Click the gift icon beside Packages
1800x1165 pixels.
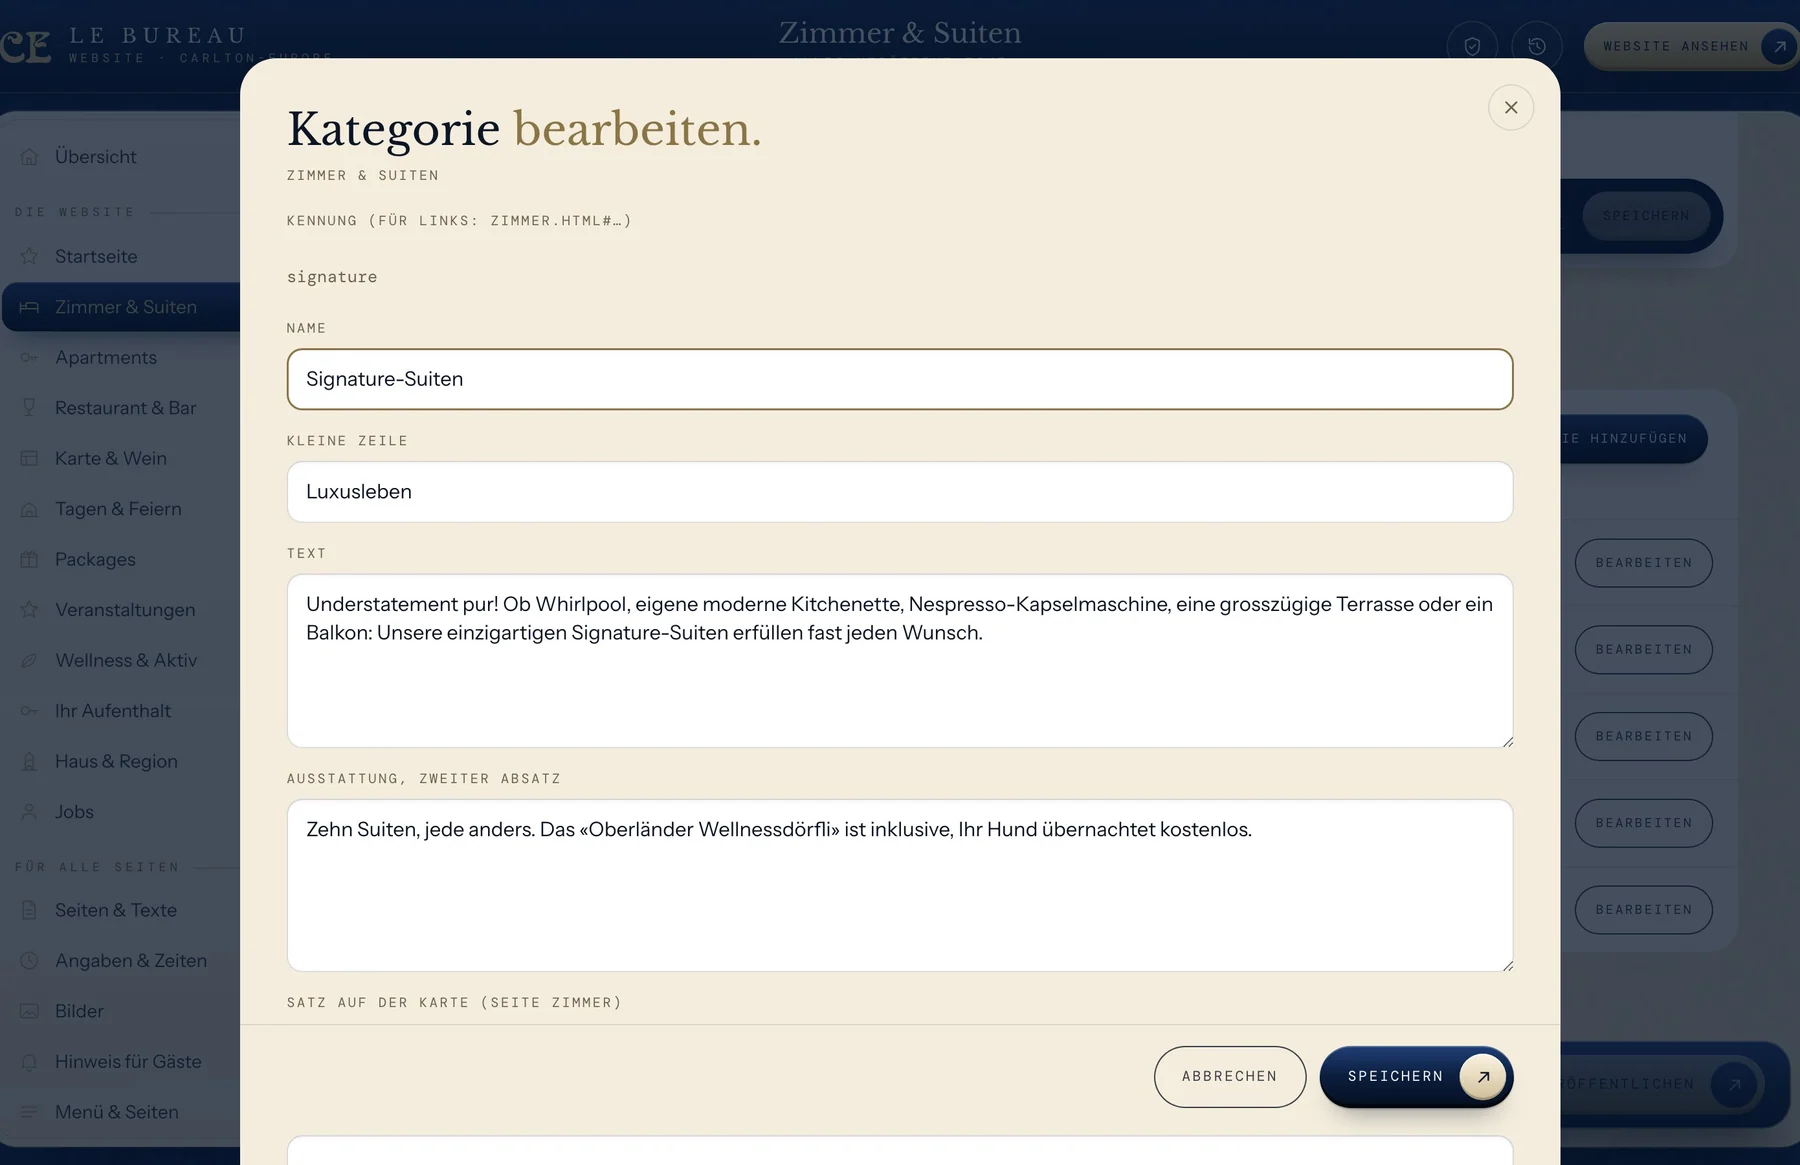30,560
